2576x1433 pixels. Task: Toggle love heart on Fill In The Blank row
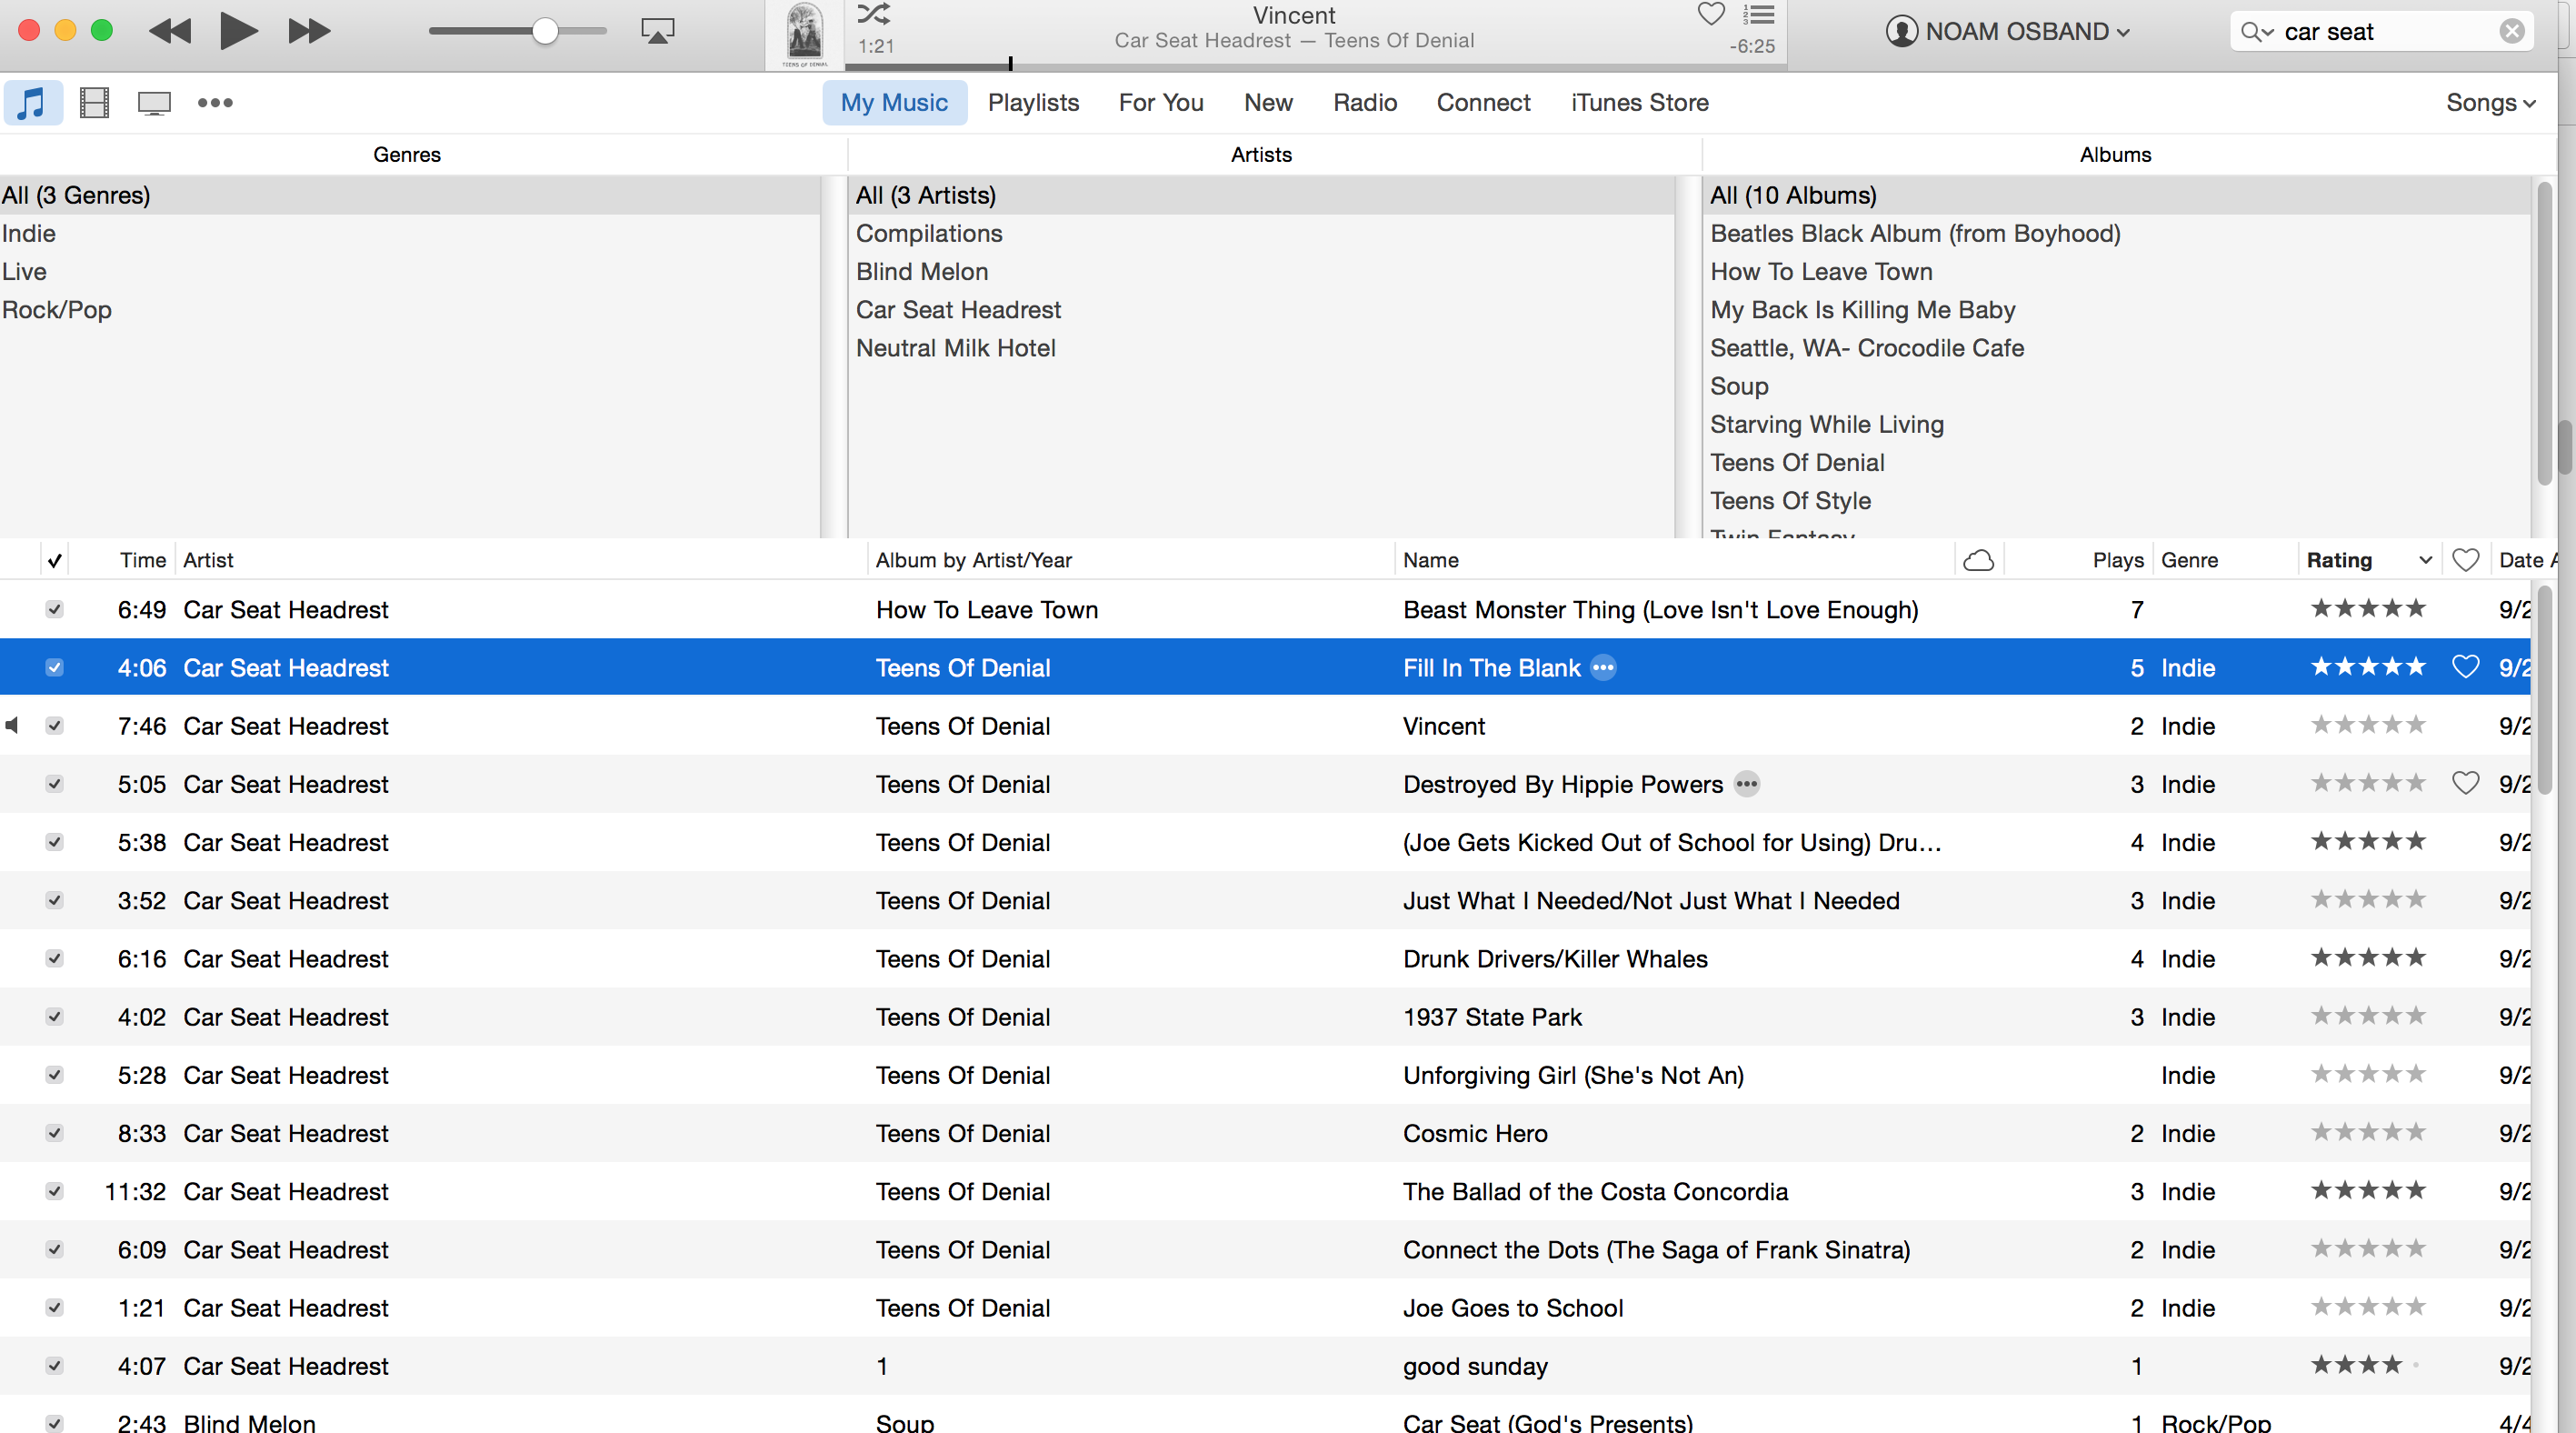pyautogui.click(x=2465, y=667)
